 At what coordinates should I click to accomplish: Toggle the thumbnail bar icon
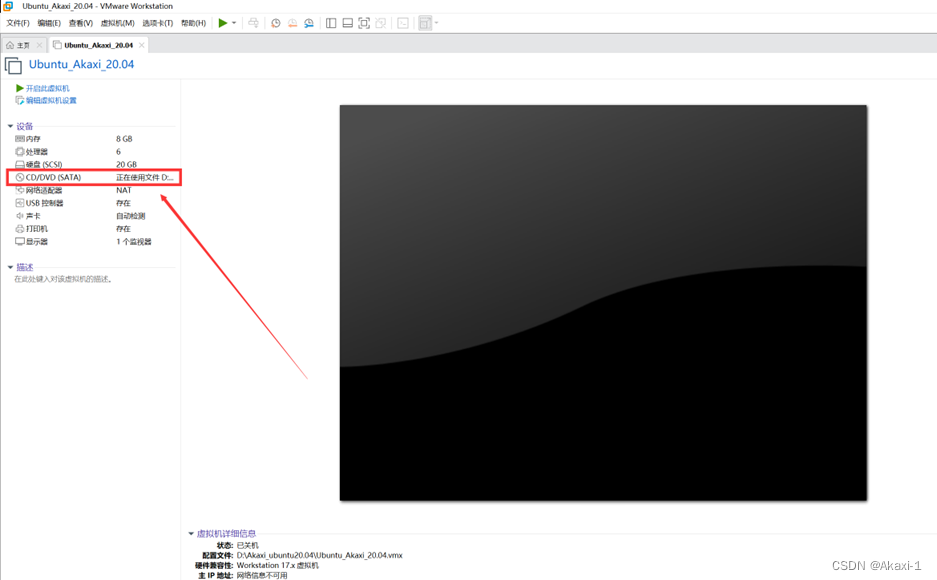pyautogui.click(x=347, y=23)
